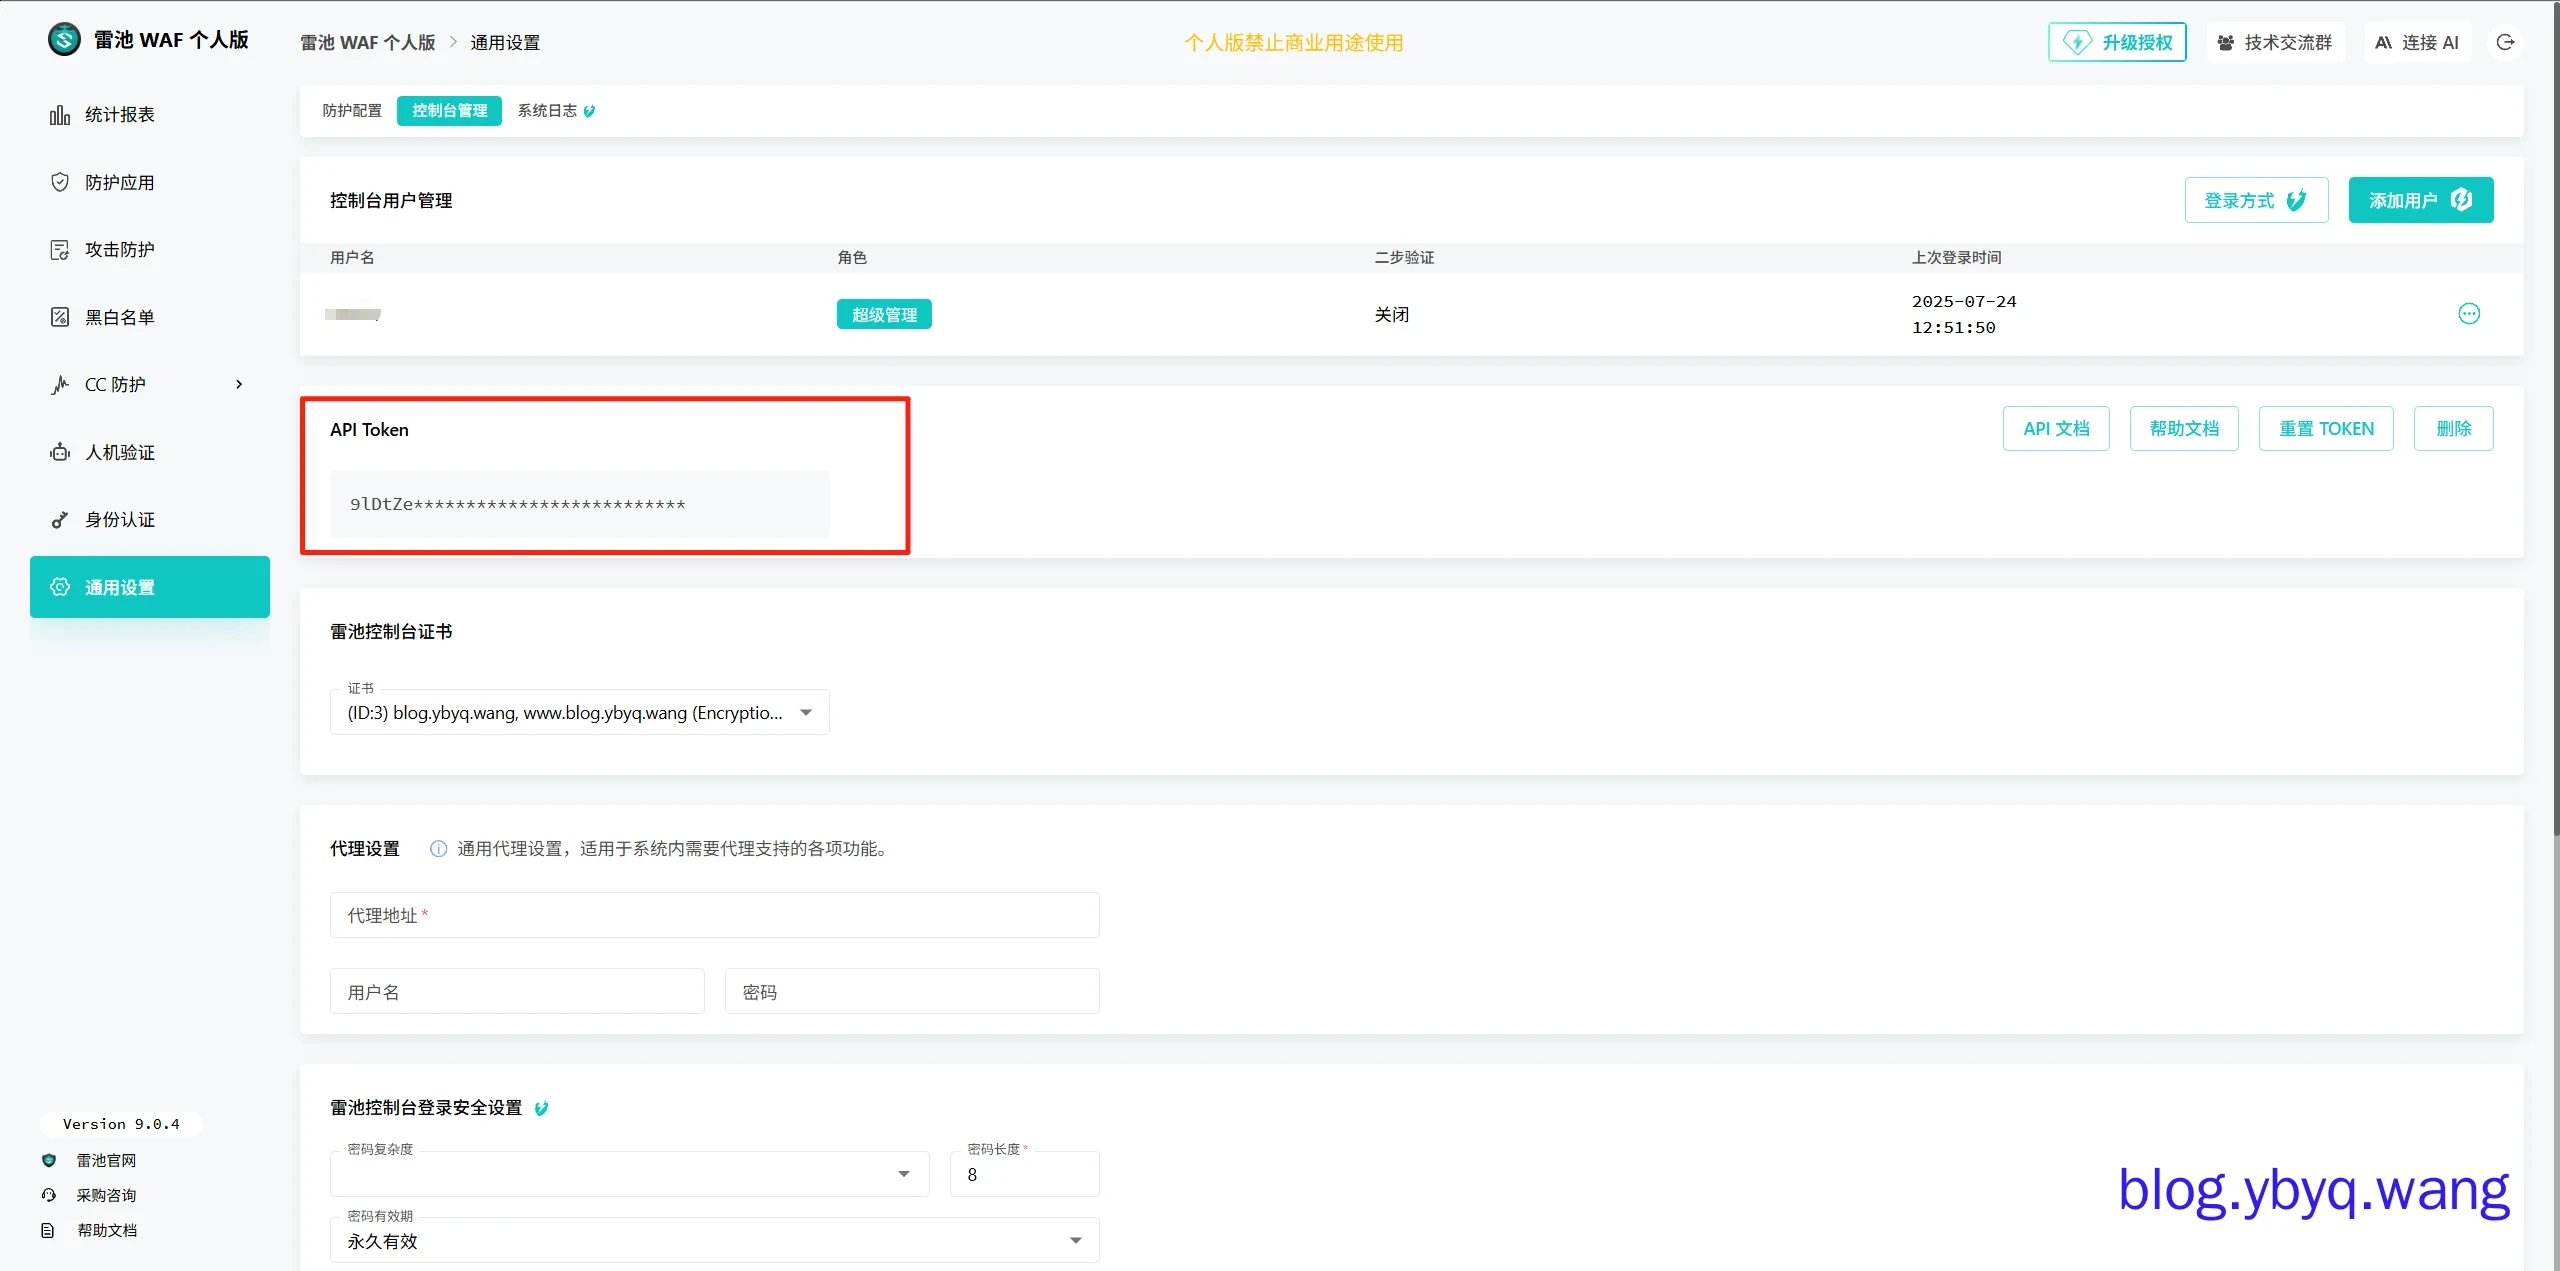2560x1271 pixels.
Task: Click the Version 9.0.4 label
Action: [x=121, y=1124]
